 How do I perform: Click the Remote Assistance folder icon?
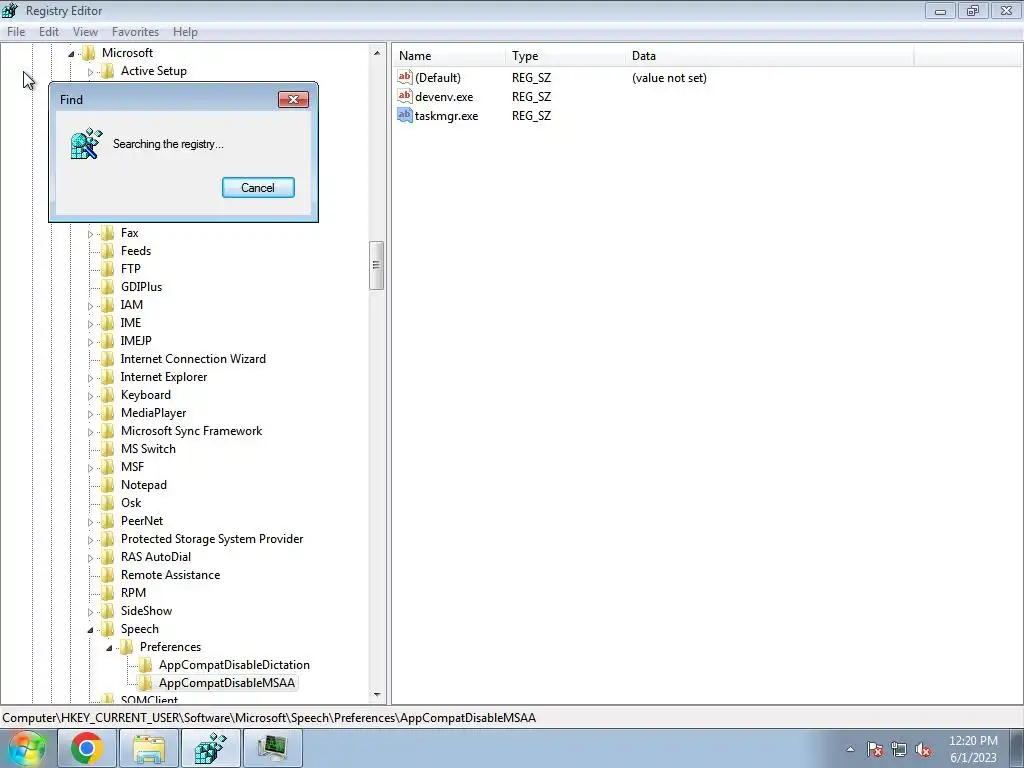point(108,575)
